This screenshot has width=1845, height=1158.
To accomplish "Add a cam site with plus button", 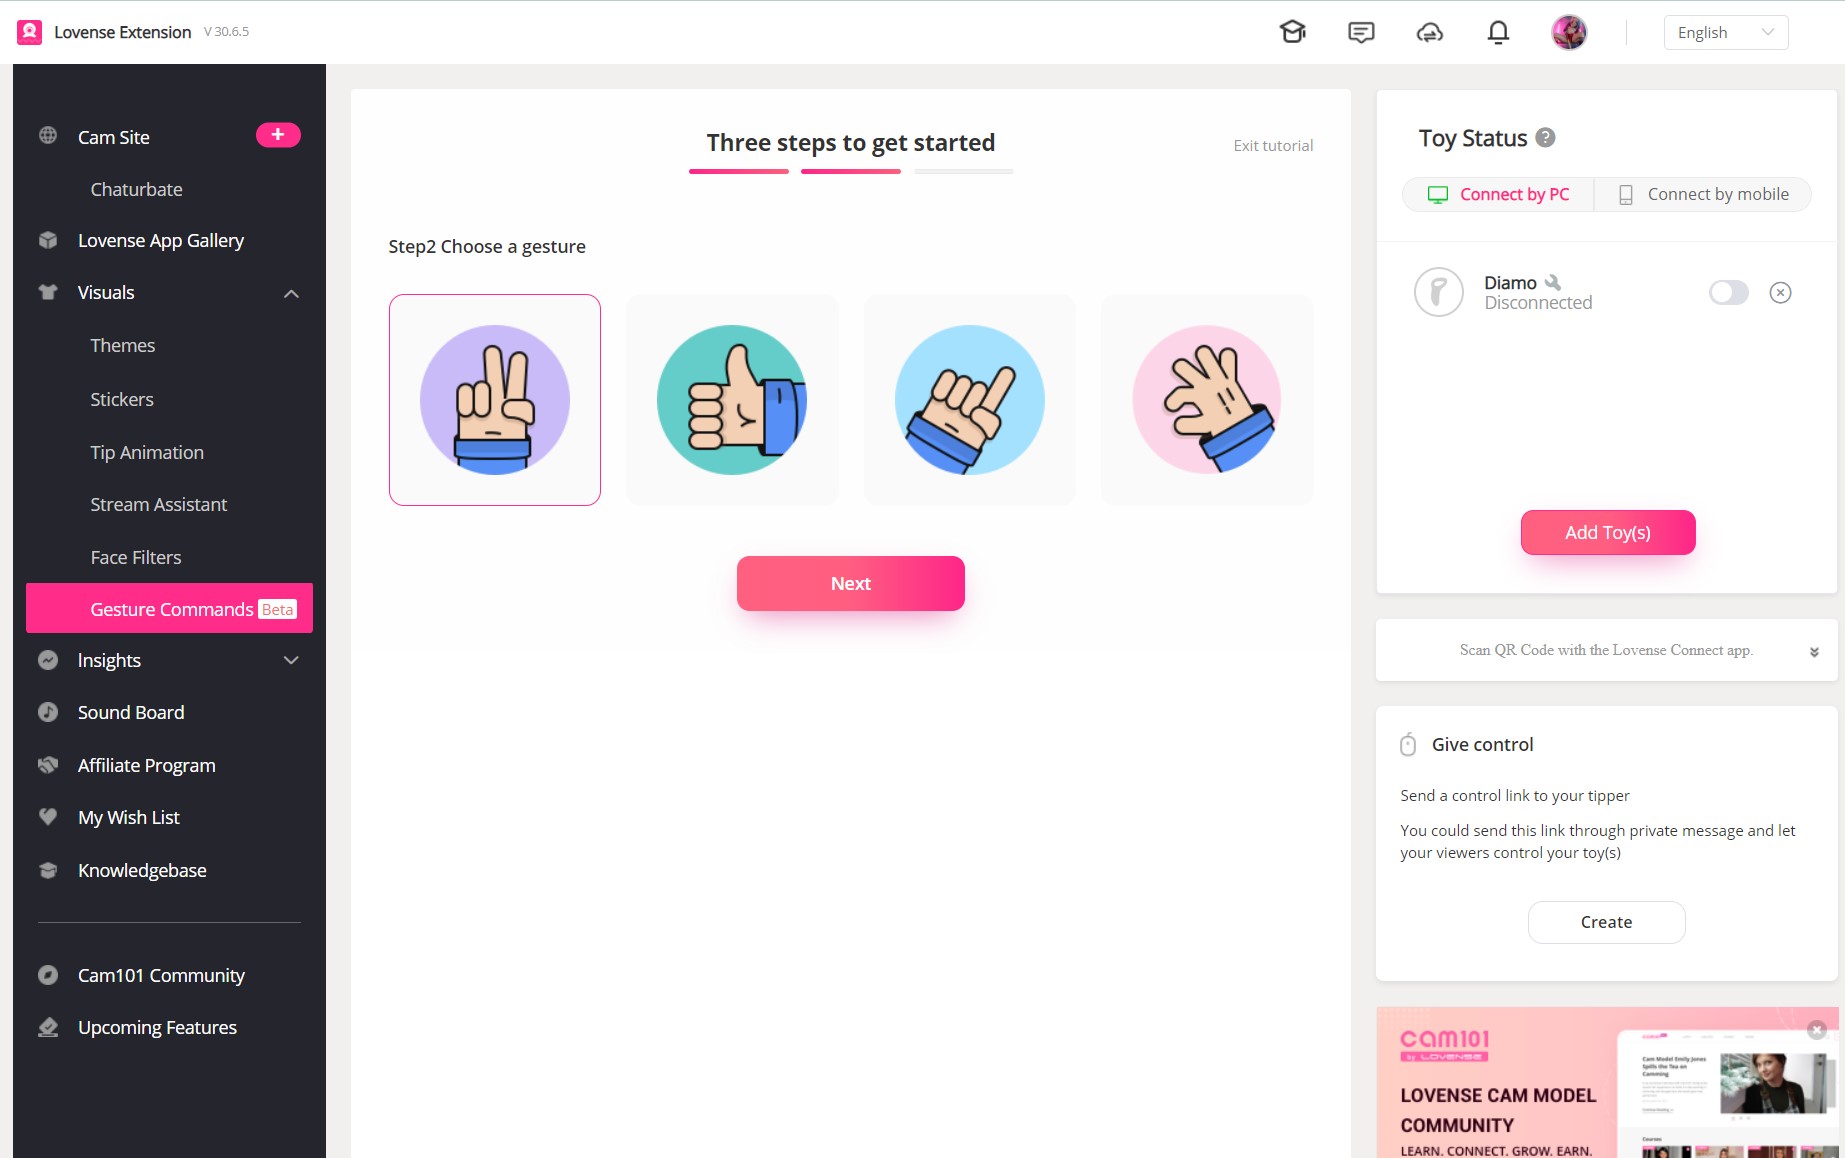I will 278,135.
